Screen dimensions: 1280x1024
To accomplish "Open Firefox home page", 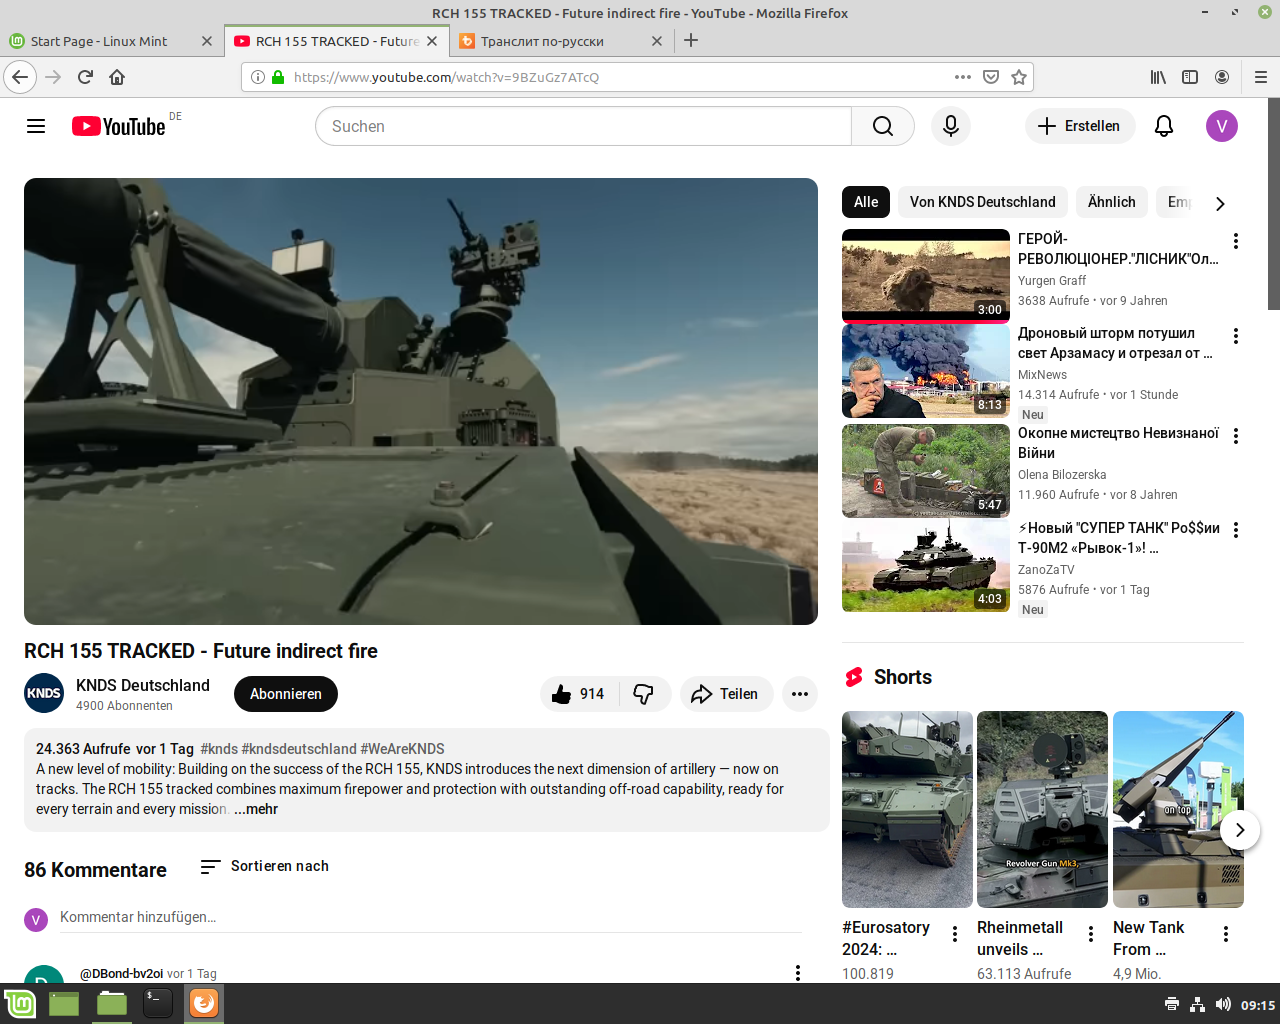I will (117, 77).
